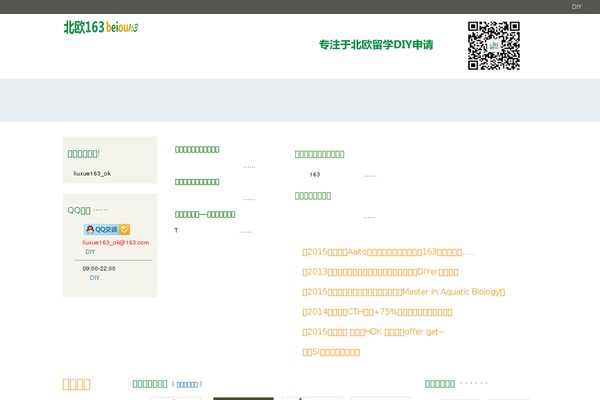Screen dimensions: 600x400
Task: Click the 09:00-22:00 hours text
Action: 99,268
